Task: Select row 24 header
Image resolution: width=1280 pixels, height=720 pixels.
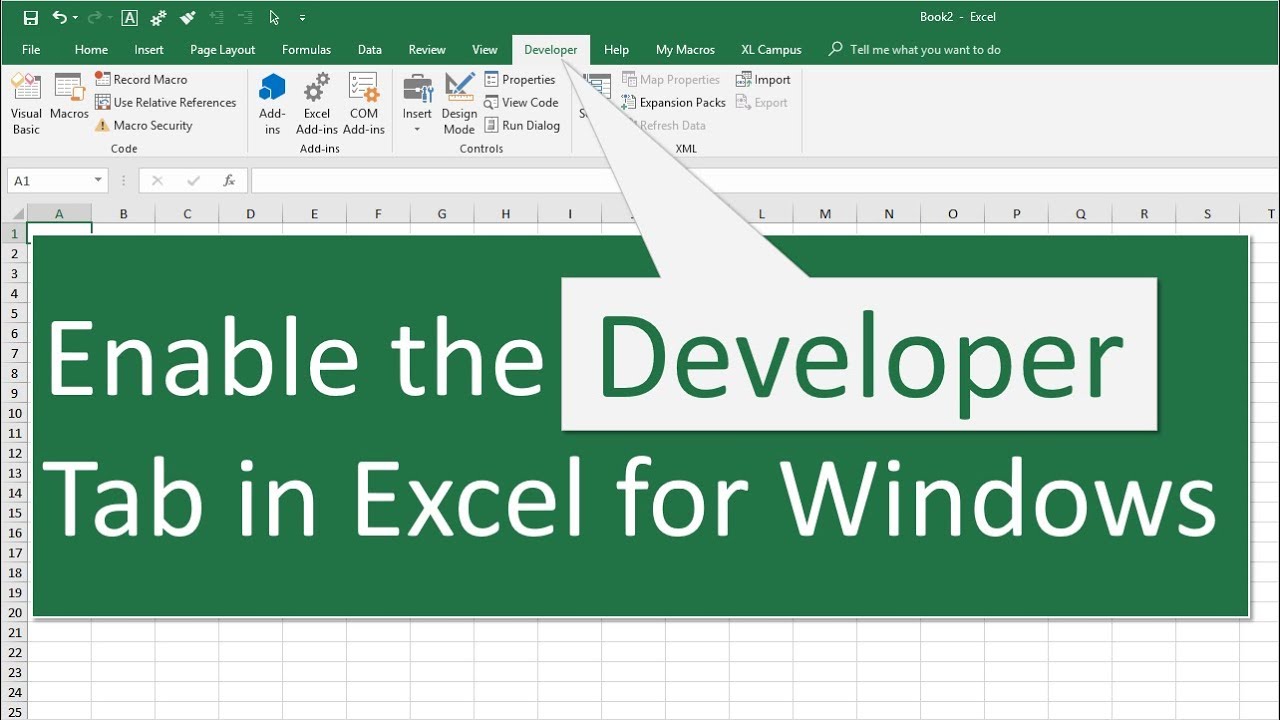Action: (x=14, y=692)
